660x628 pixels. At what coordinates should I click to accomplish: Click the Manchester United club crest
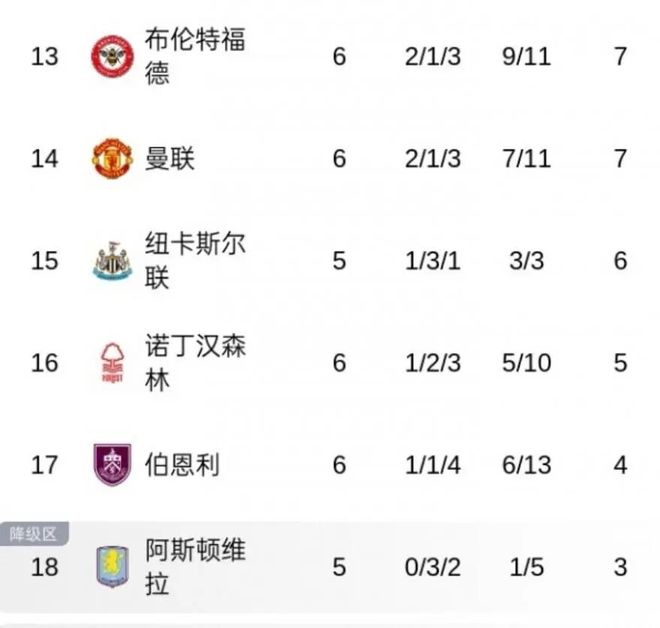(112, 158)
